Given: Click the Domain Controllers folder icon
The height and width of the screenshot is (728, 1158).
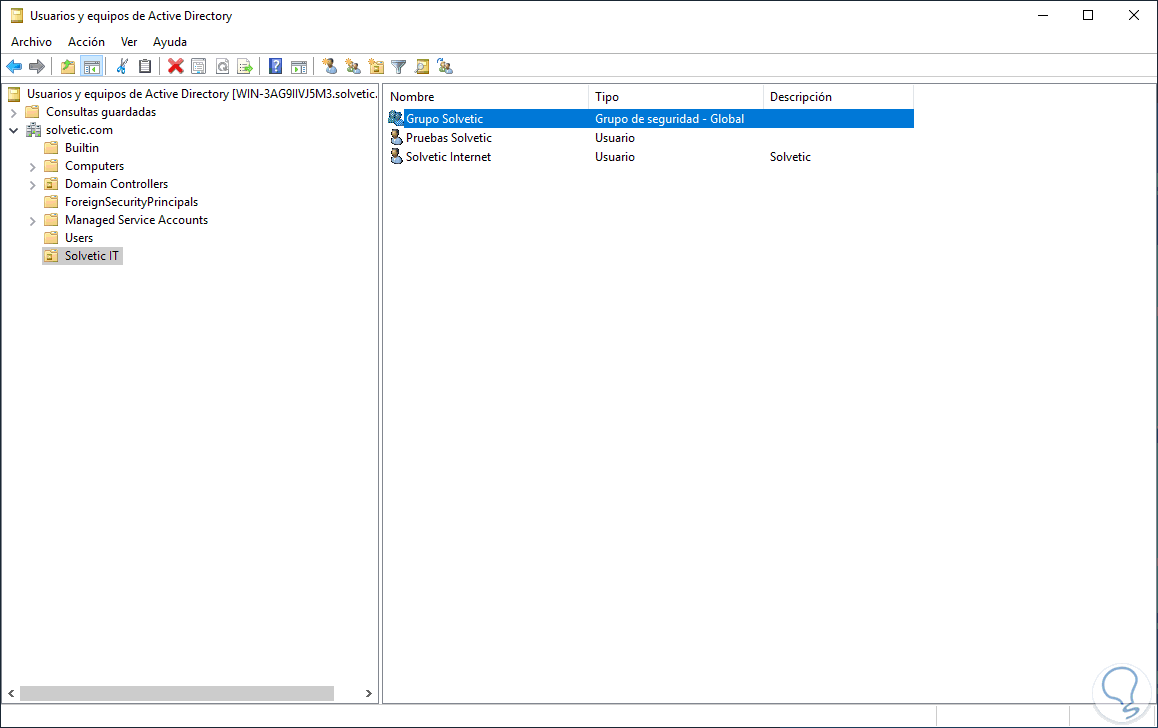Looking at the screenshot, I should [x=51, y=184].
